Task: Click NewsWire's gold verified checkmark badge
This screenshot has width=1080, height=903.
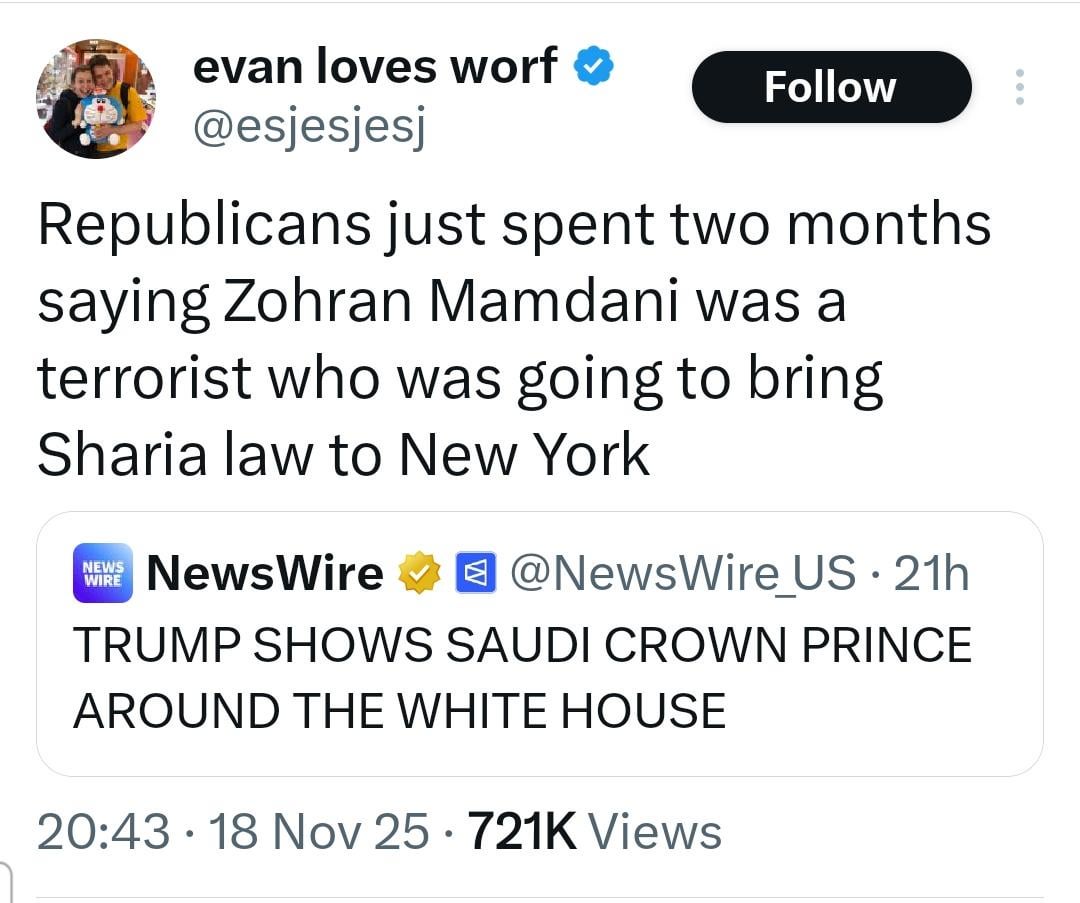Action: point(420,574)
